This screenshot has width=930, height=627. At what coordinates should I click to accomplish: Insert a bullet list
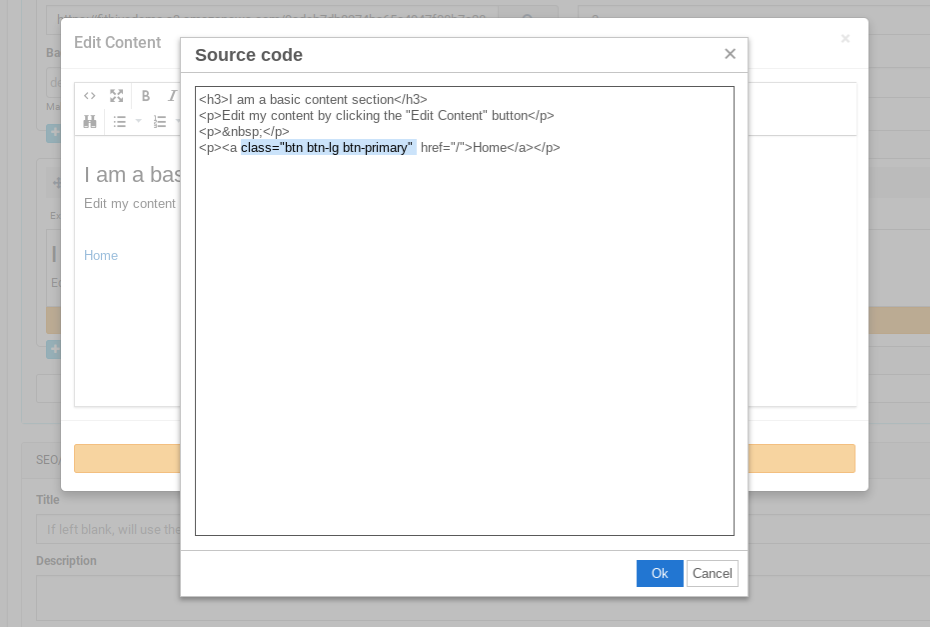119,121
